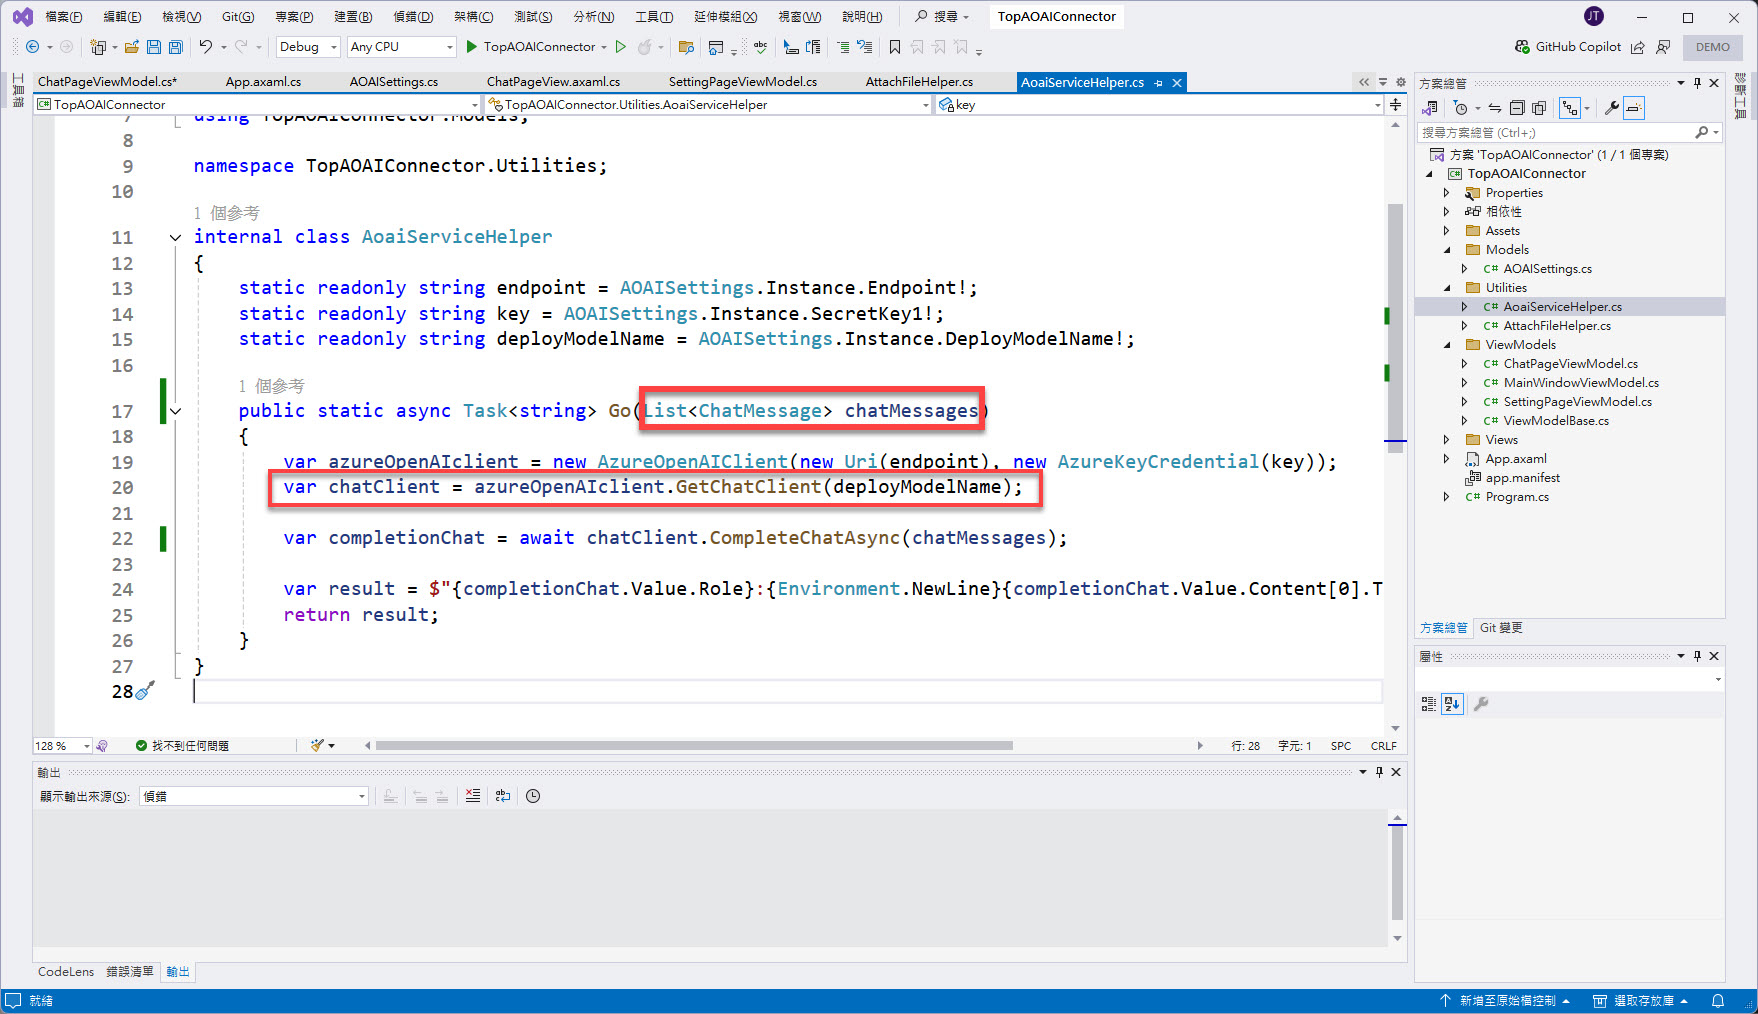Click the screwdriver icon at line 28 margin

coord(145,690)
